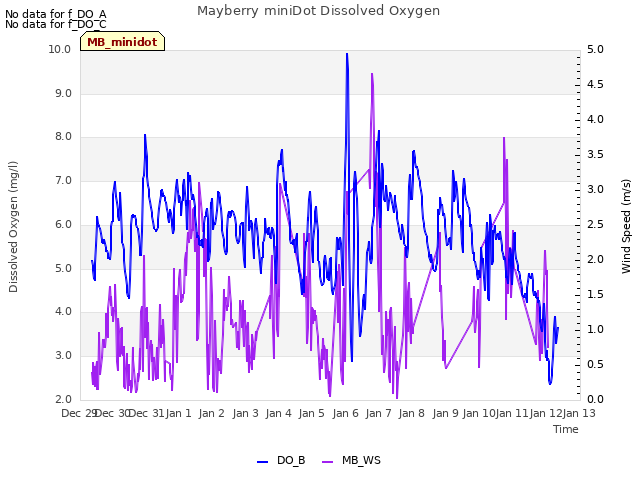
Task: Click the 9.0 left axis tick label
Action: [63, 93]
